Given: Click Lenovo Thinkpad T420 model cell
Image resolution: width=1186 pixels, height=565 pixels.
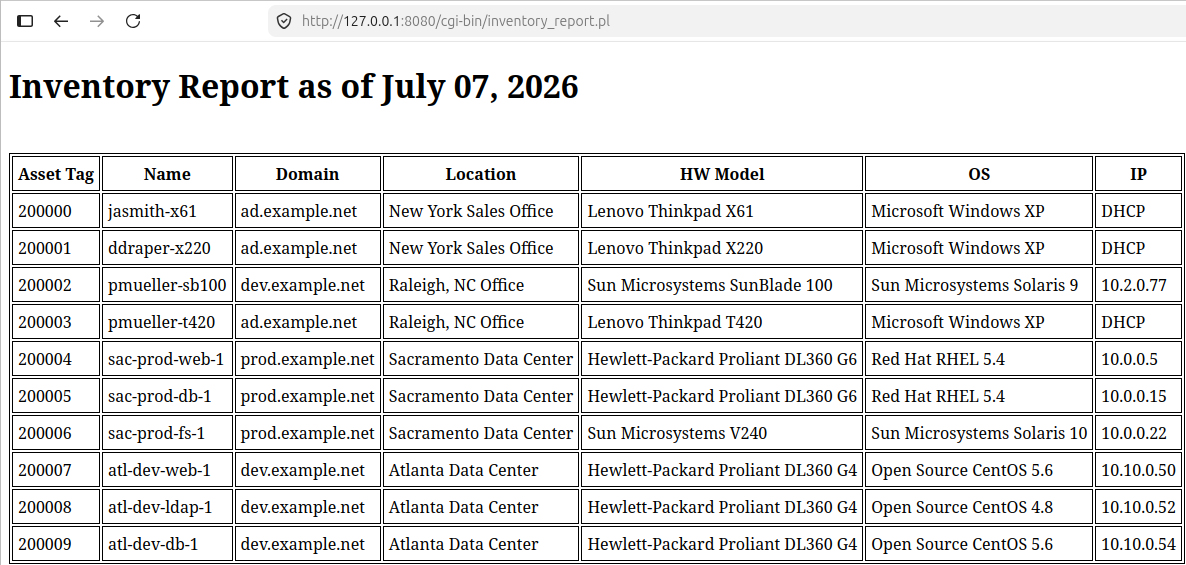Looking at the screenshot, I should pos(722,322).
